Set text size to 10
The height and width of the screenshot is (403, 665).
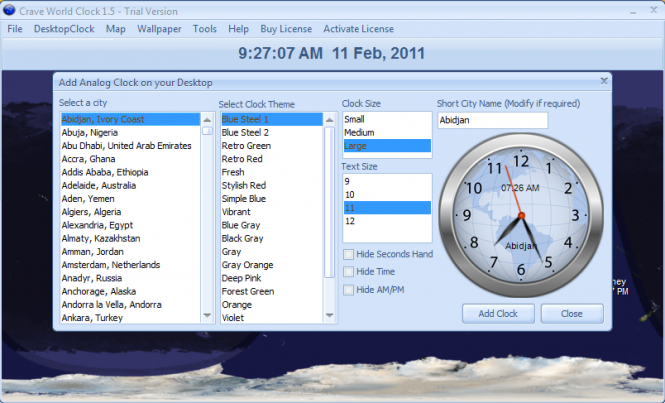click(x=387, y=195)
